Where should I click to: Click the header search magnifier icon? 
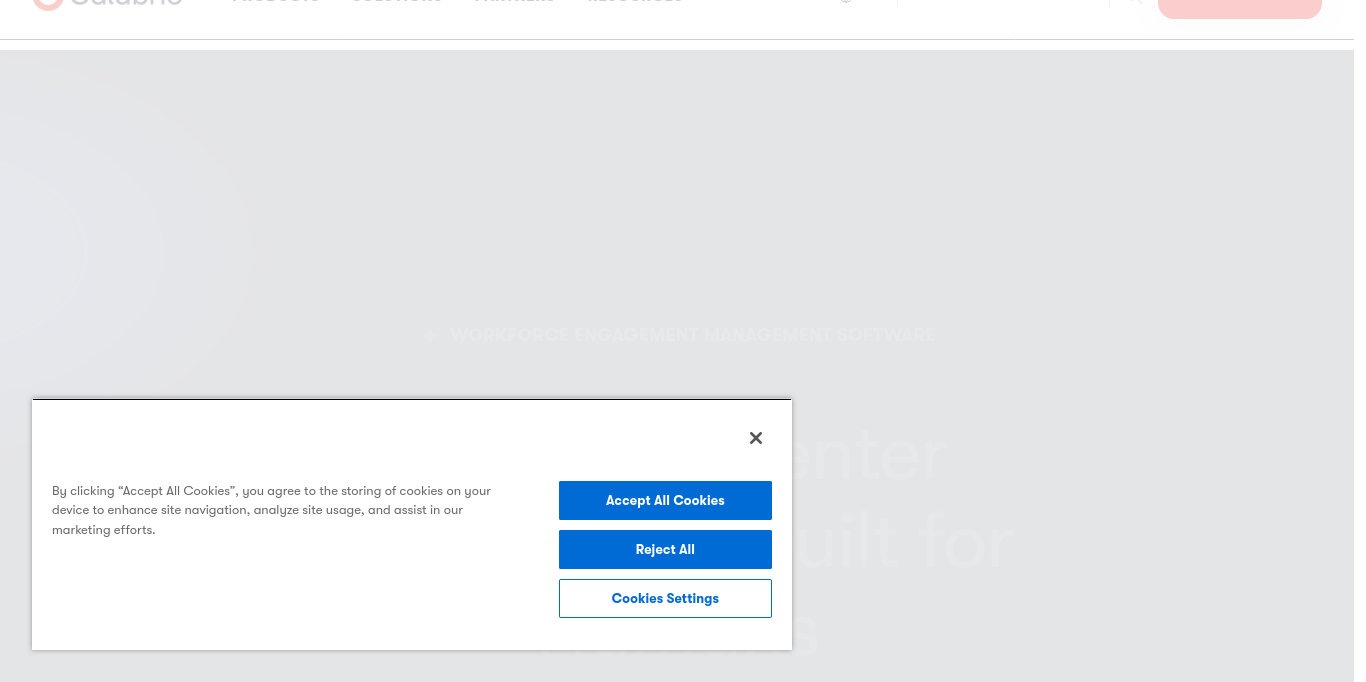pyautogui.click(x=1134, y=3)
